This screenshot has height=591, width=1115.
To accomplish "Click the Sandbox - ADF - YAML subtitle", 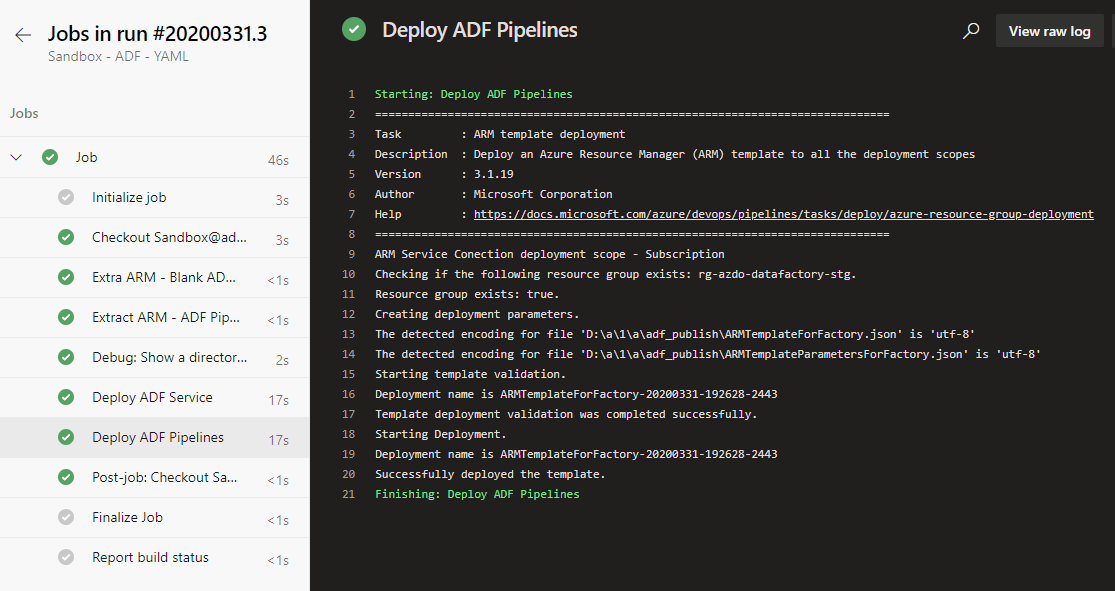I will click(118, 56).
